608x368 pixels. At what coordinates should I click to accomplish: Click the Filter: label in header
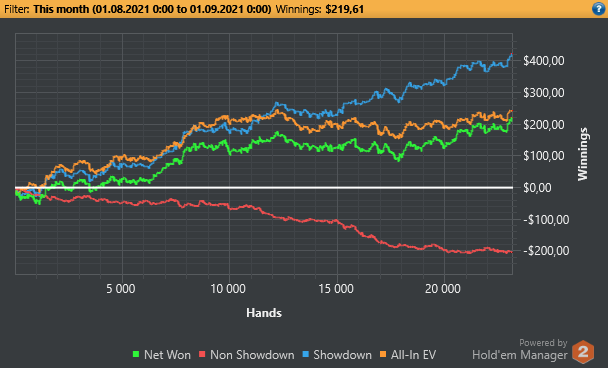tap(17, 9)
